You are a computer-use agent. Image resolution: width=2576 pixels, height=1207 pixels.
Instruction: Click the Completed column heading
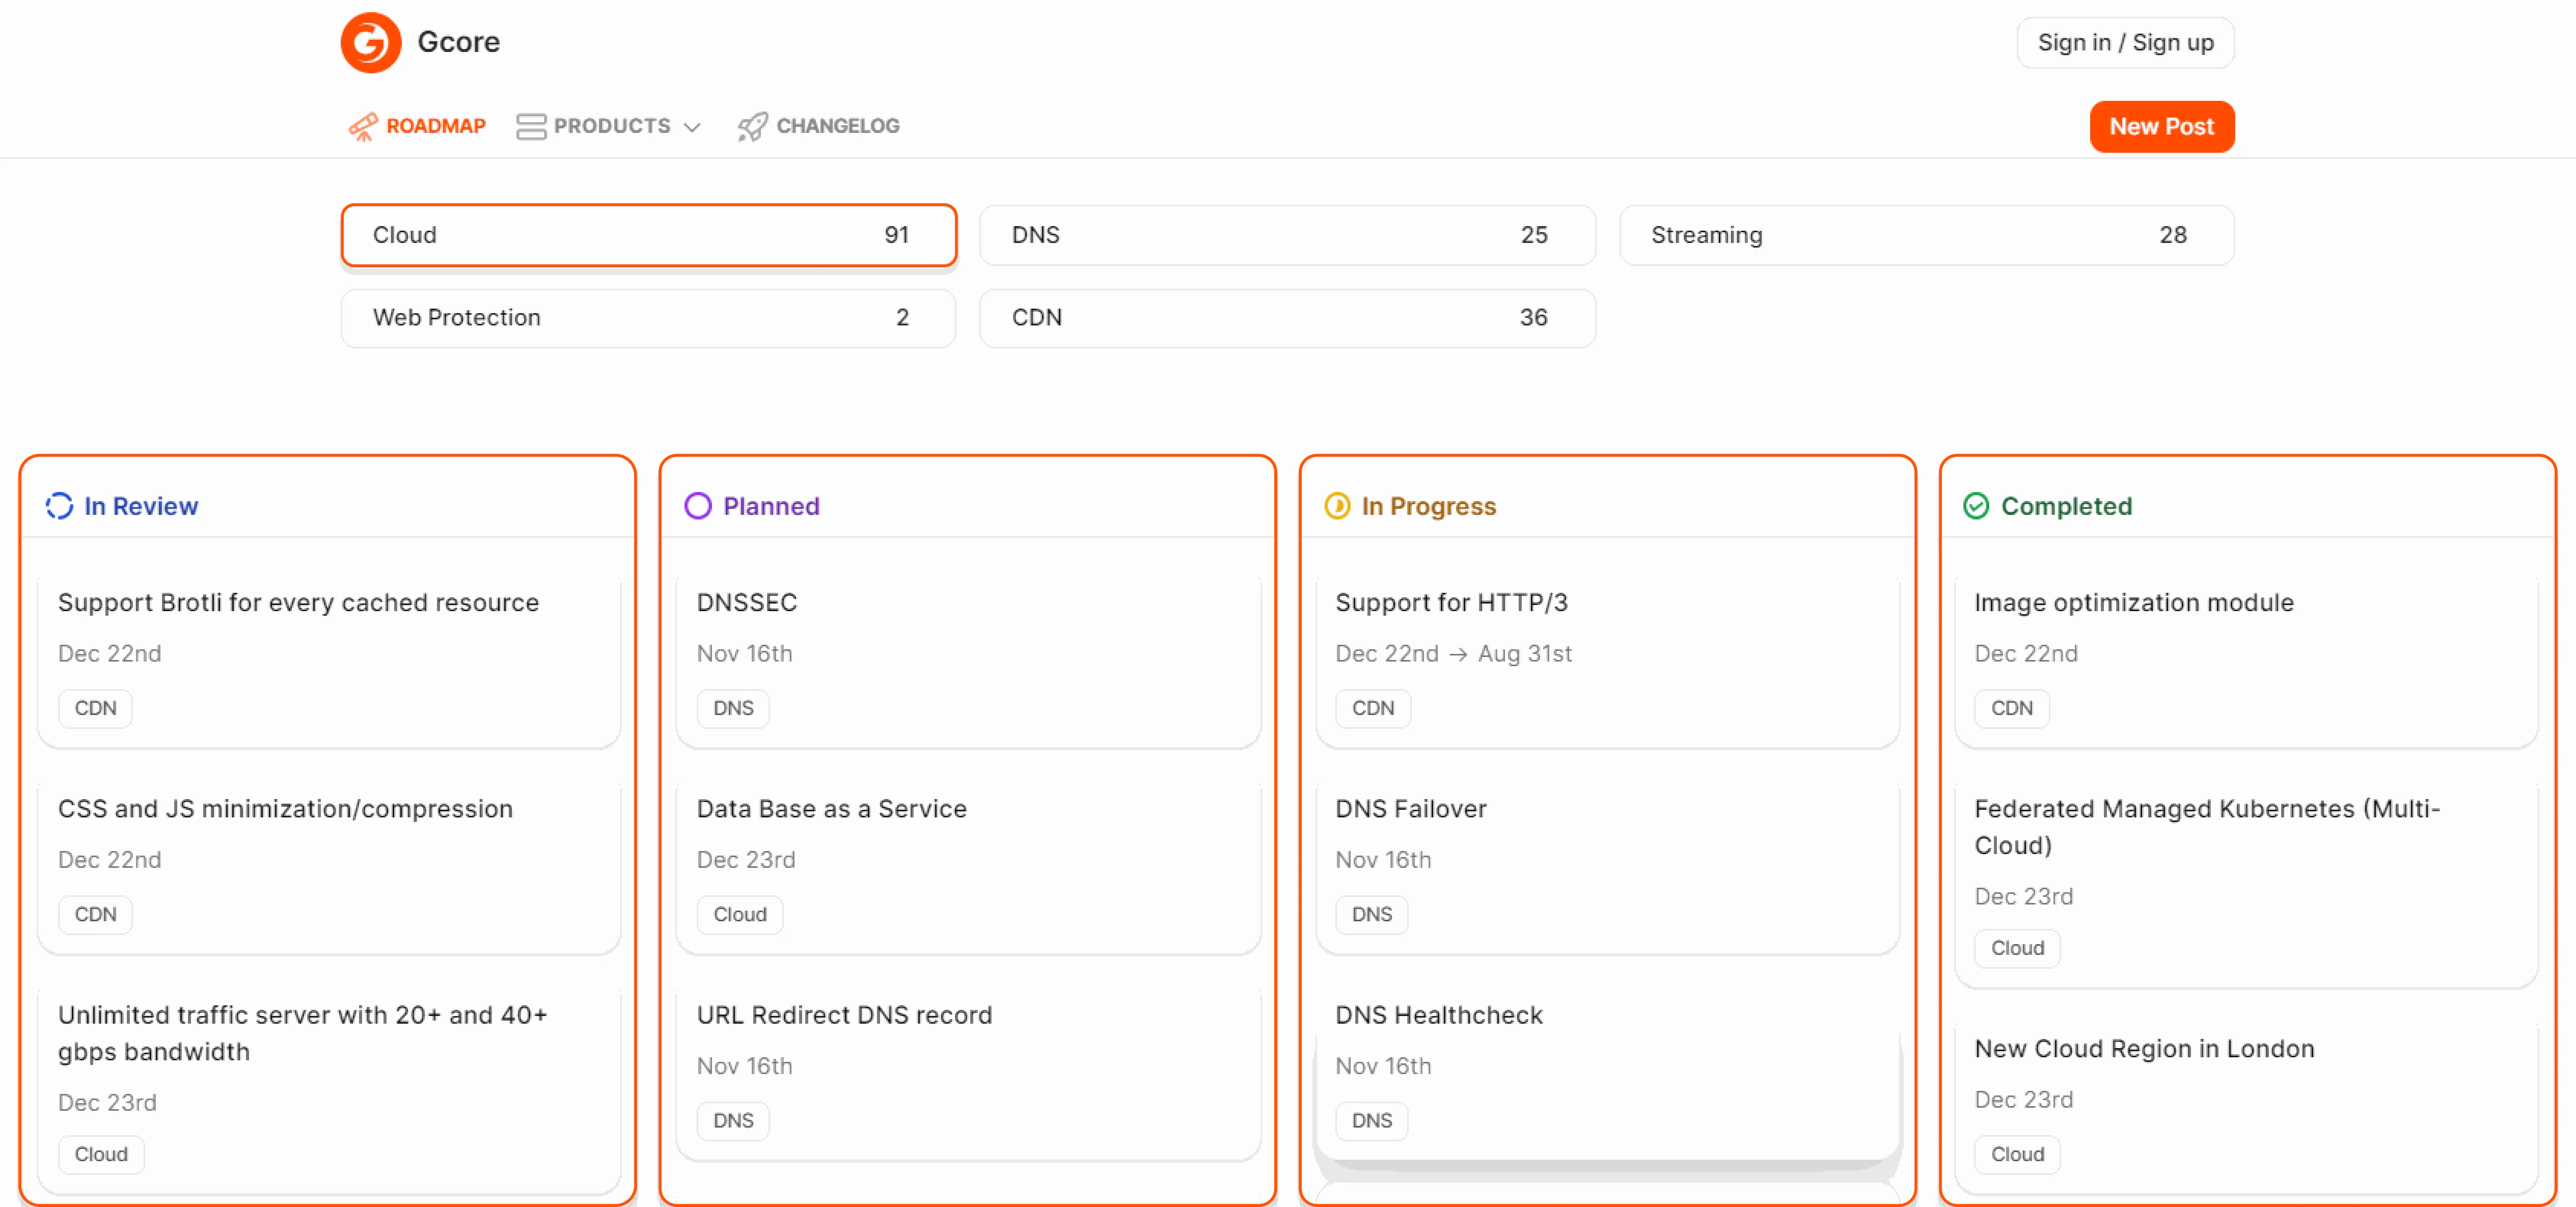click(x=2066, y=506)
